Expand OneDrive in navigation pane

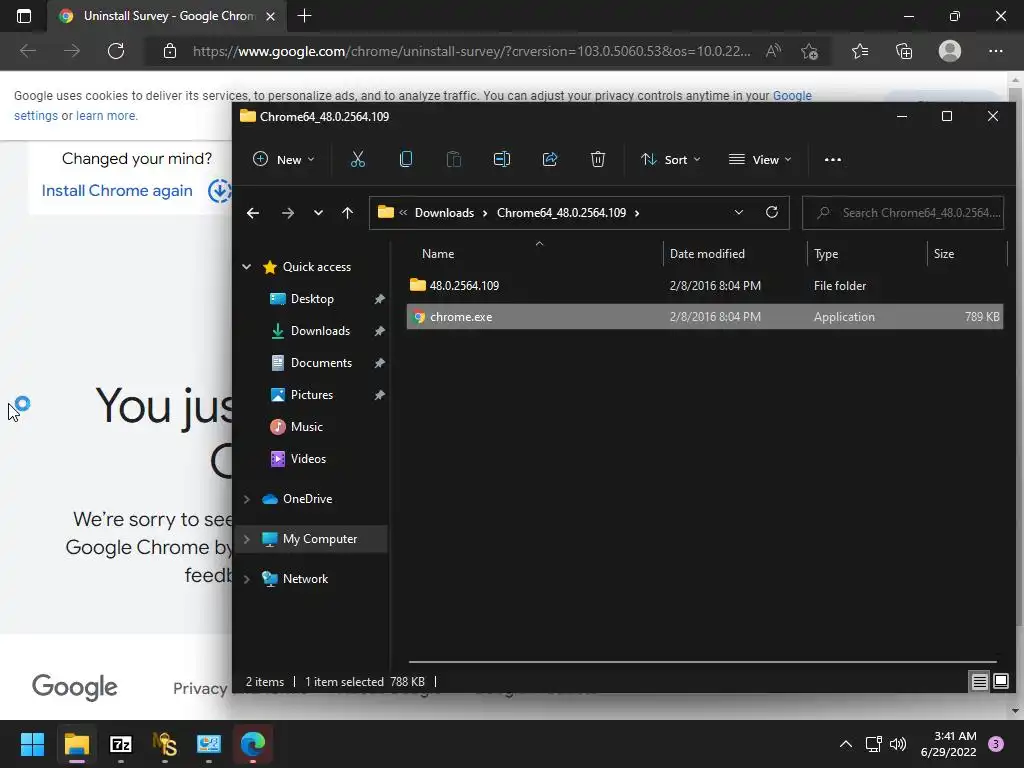(247, 499)
